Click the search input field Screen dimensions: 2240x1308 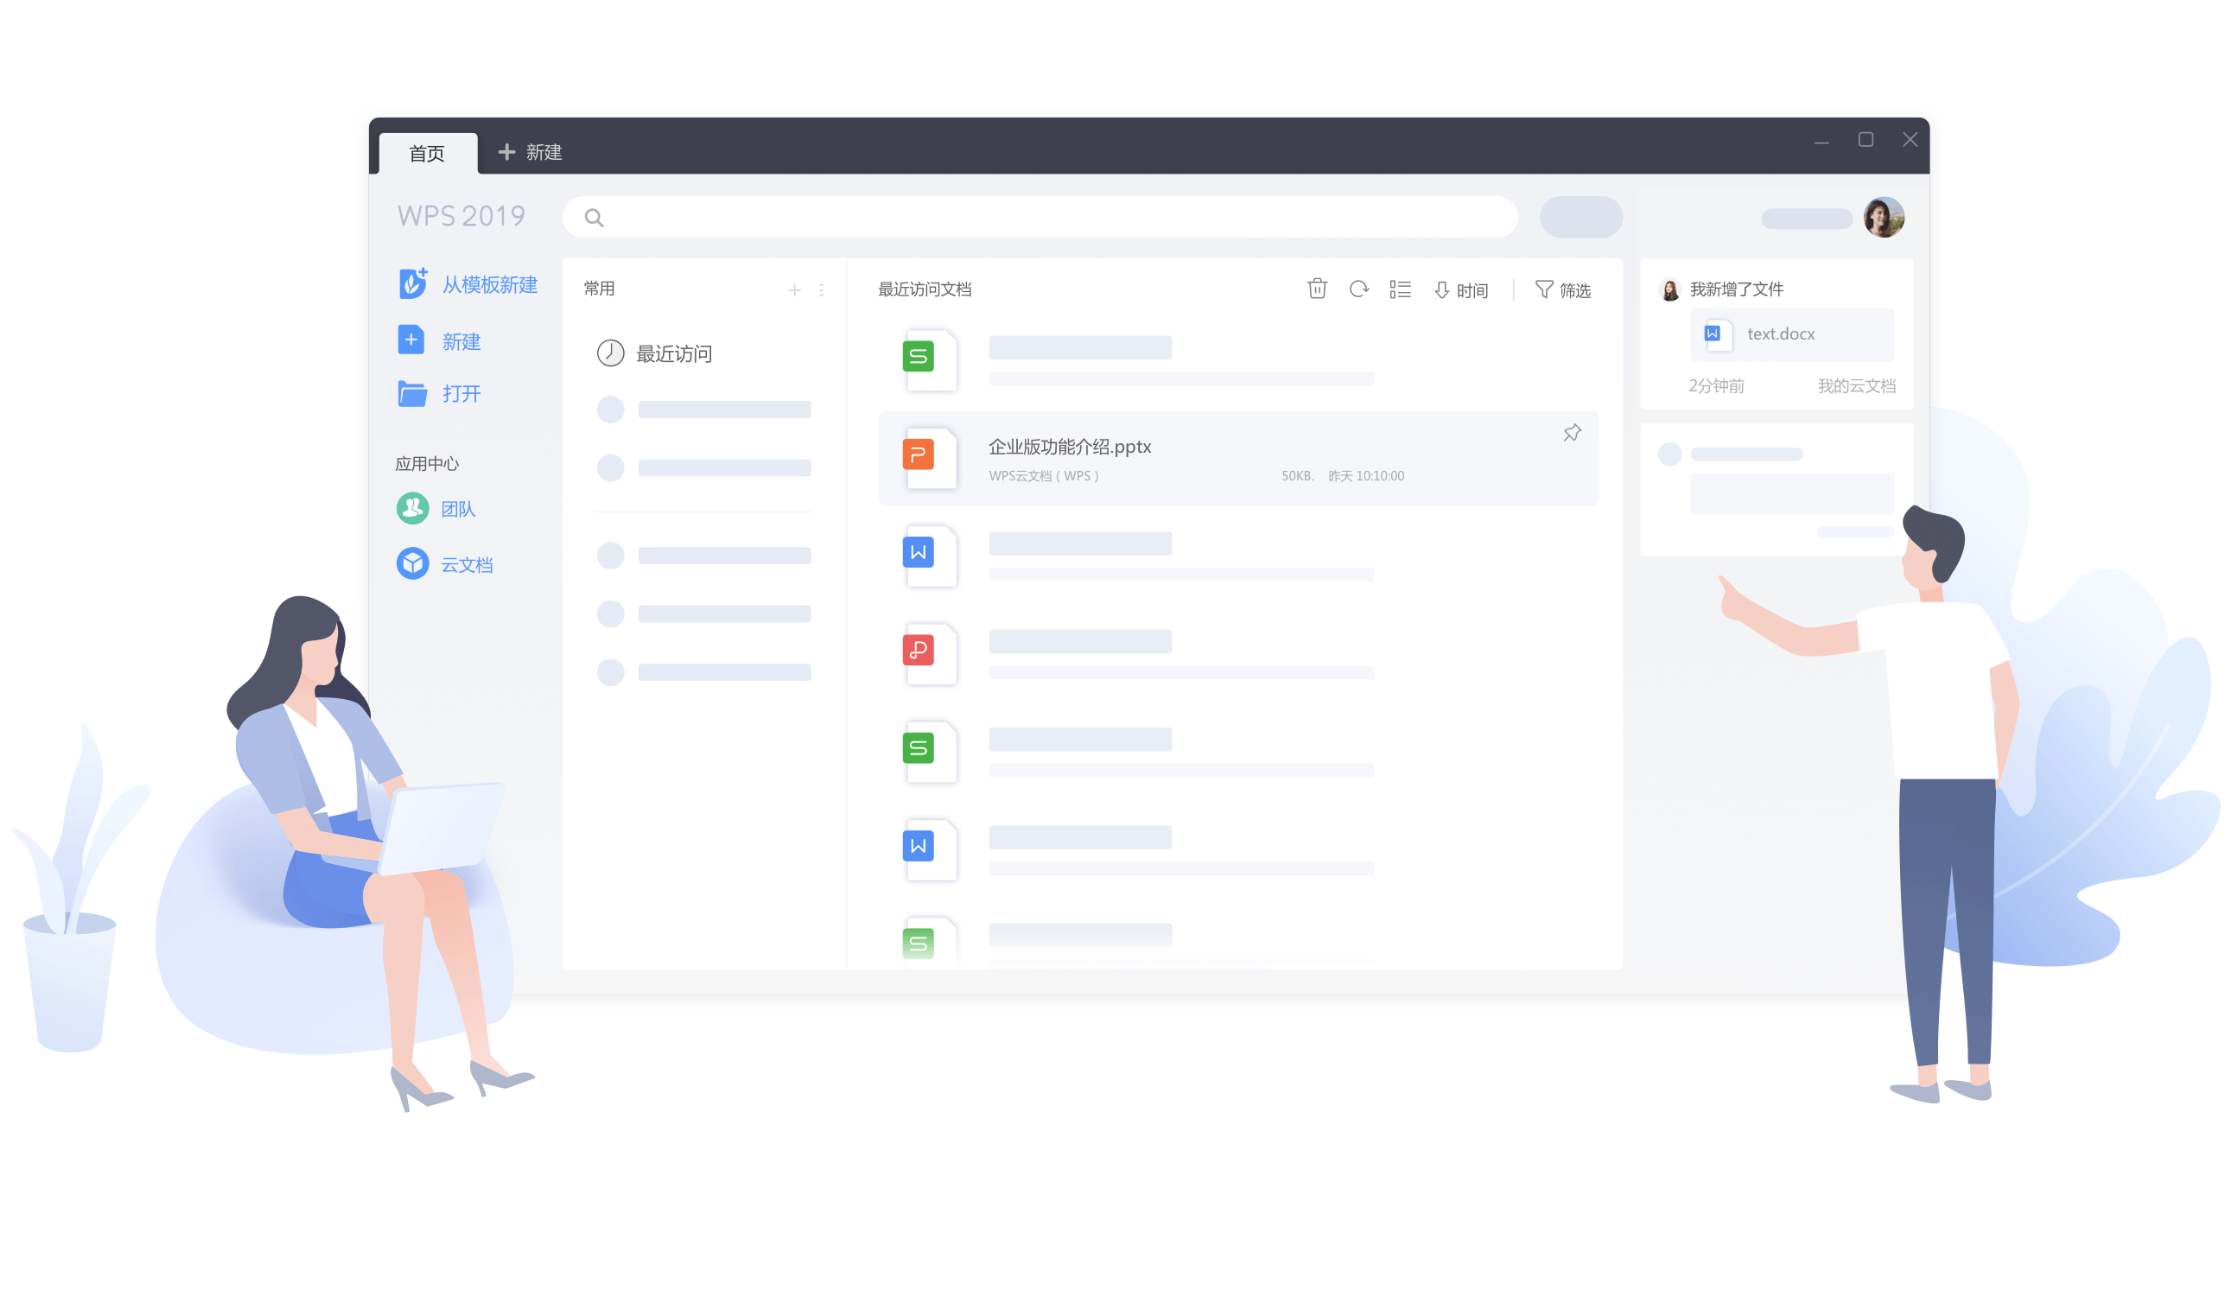pos(1040,217)
